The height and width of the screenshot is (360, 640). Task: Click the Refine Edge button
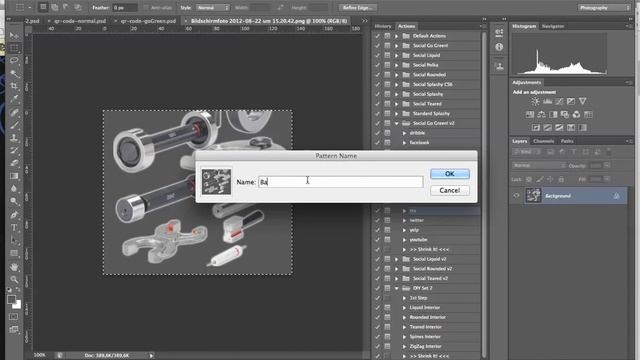(x=358, y=8)
